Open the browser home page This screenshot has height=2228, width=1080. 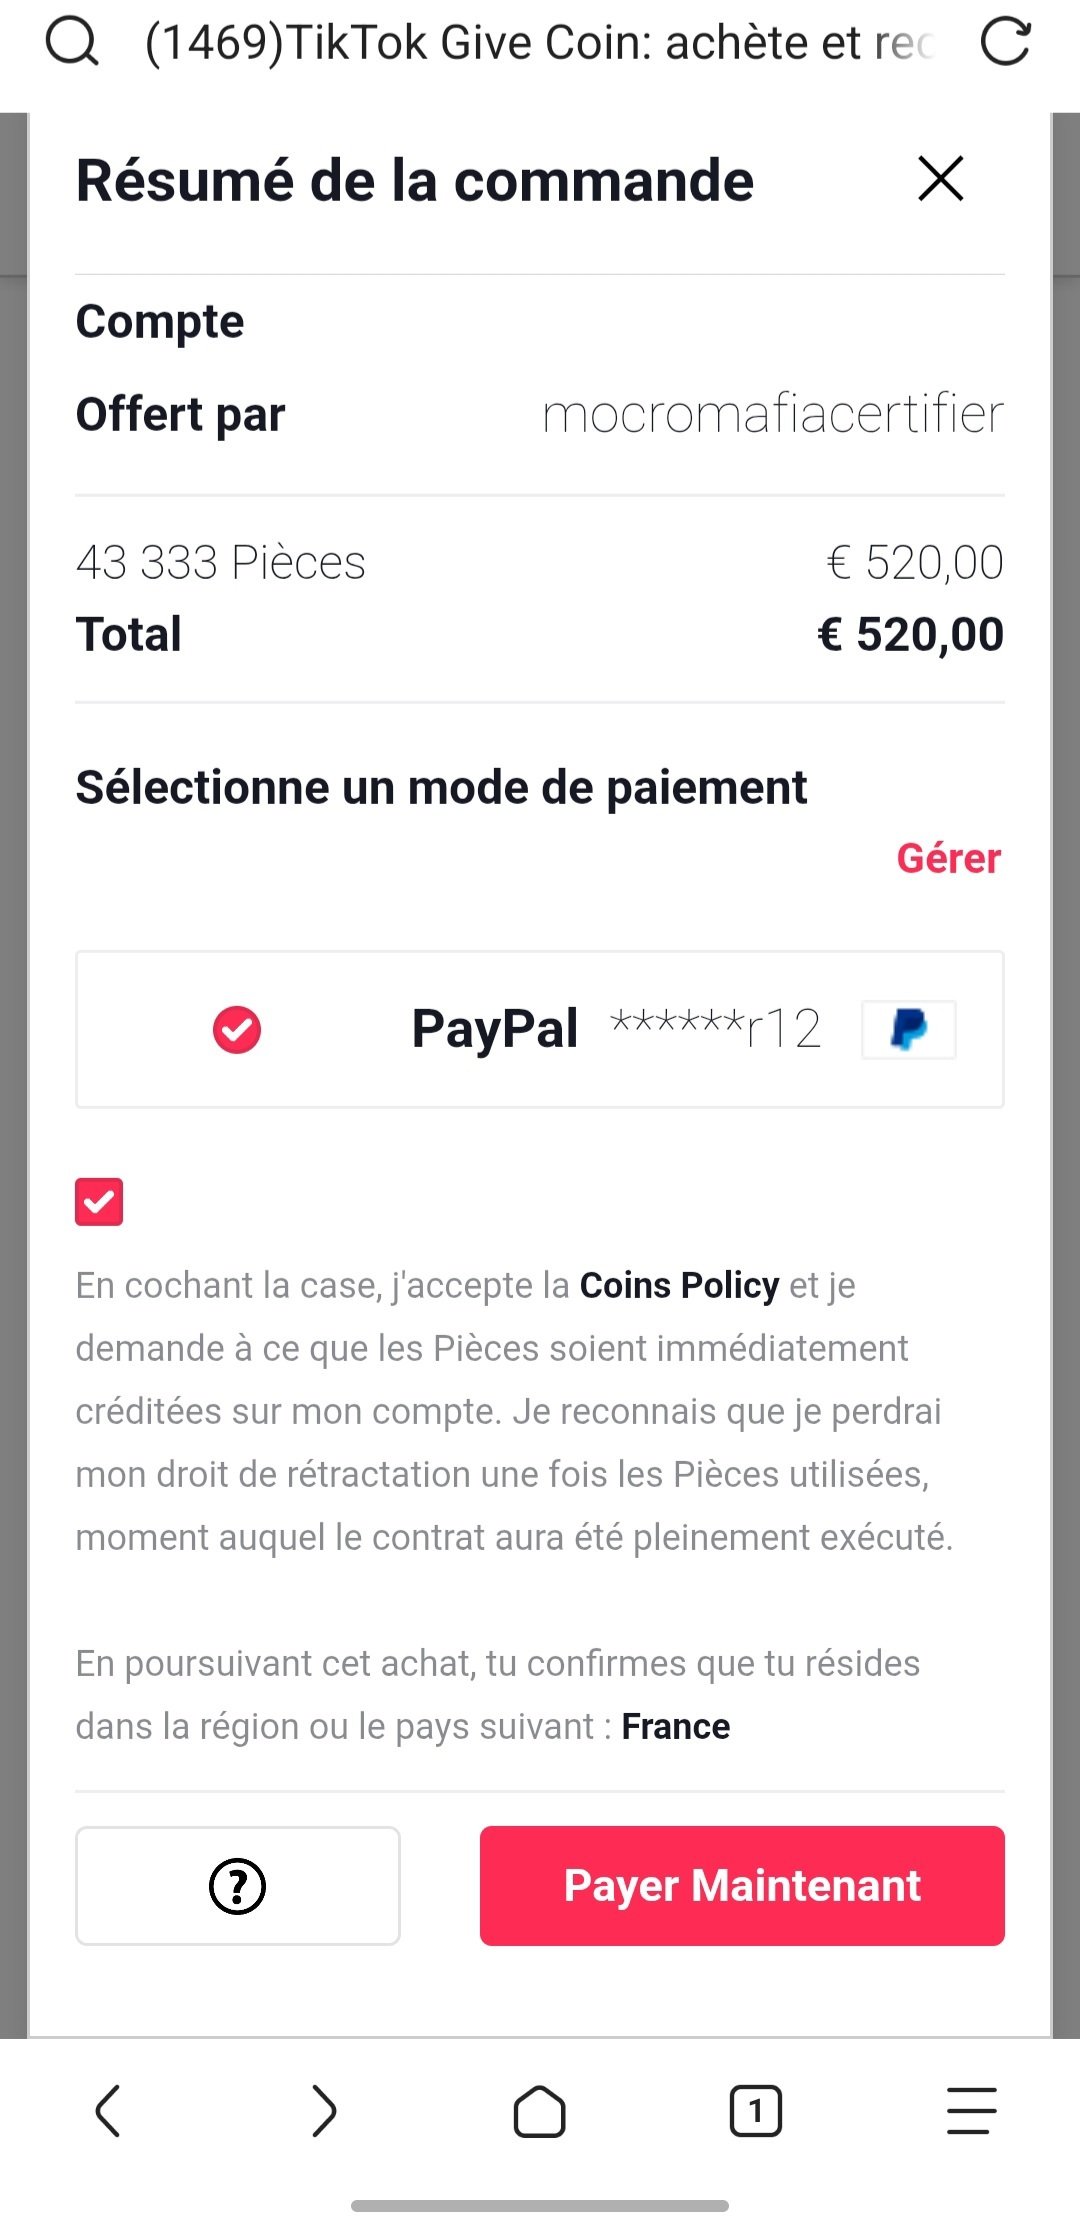click(539, 2111)
